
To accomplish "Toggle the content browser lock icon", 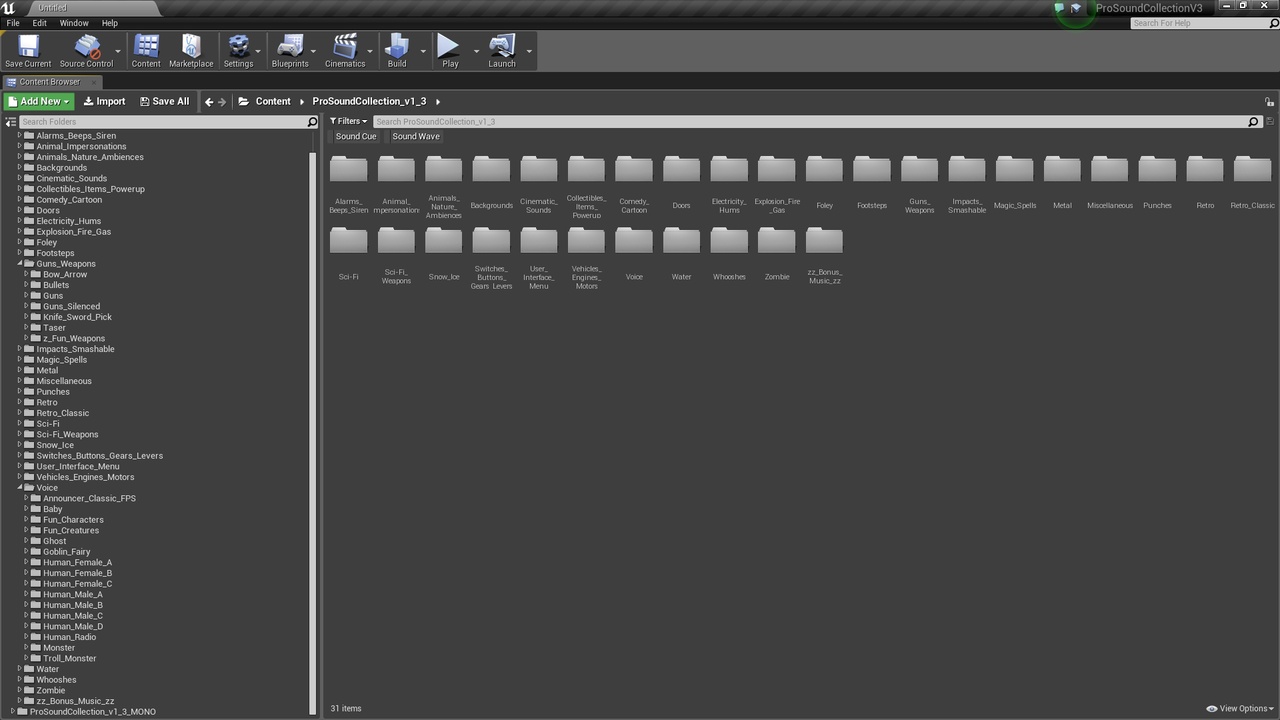I will click(x=1269, y=102).
